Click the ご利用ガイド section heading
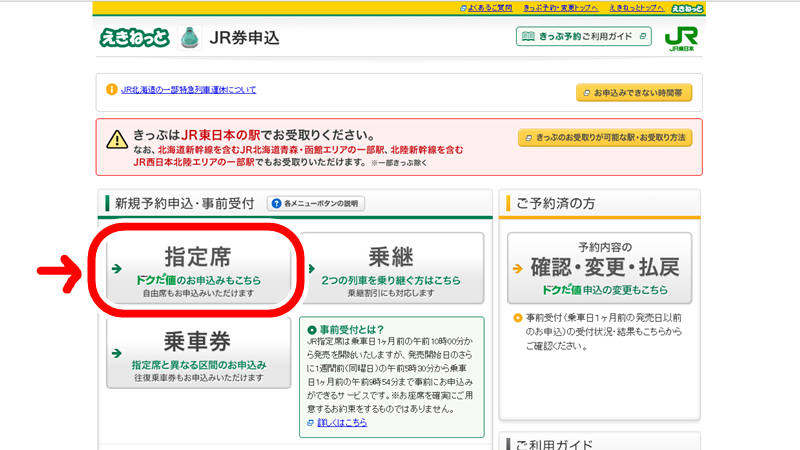 (554, 444)
